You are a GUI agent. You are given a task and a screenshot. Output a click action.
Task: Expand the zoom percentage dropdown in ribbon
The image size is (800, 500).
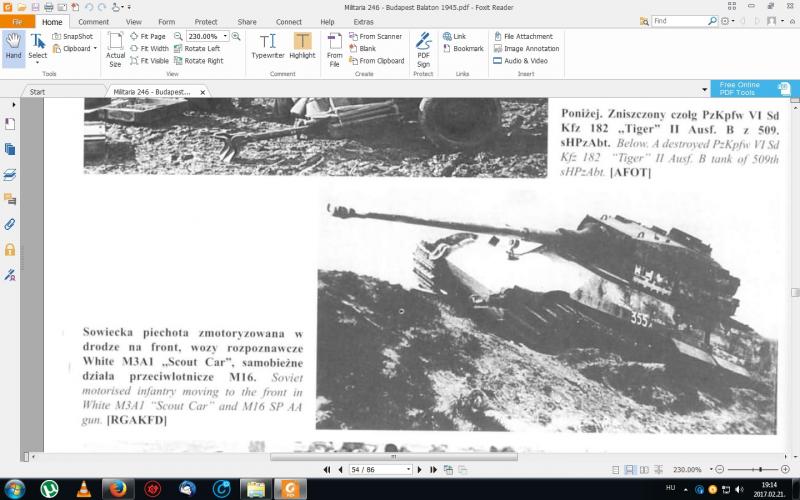(225, 36)
